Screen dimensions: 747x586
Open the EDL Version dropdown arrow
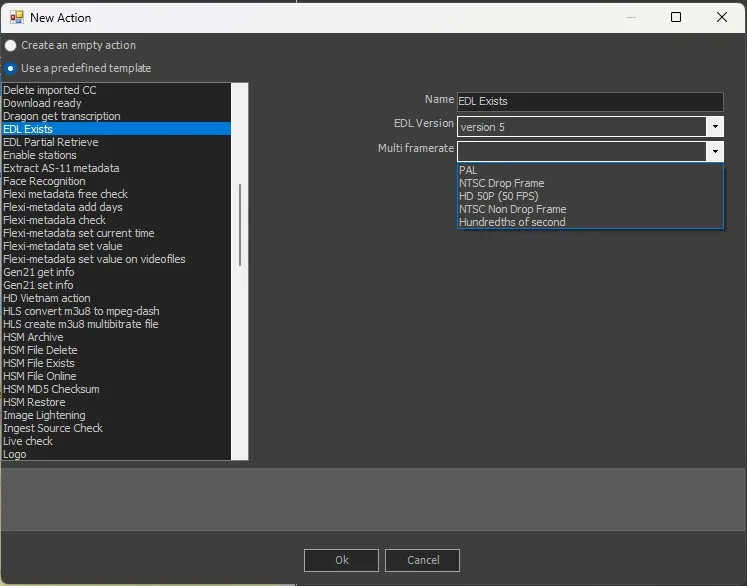(714, 127)
